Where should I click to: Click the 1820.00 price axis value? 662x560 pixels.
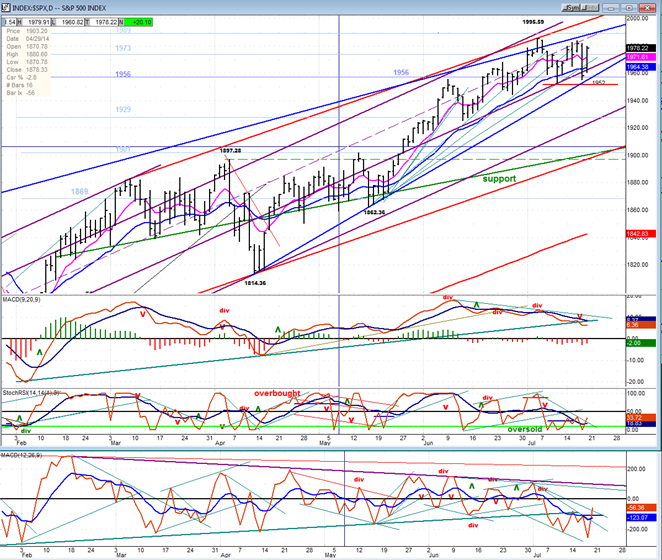[x=638, y=265]
